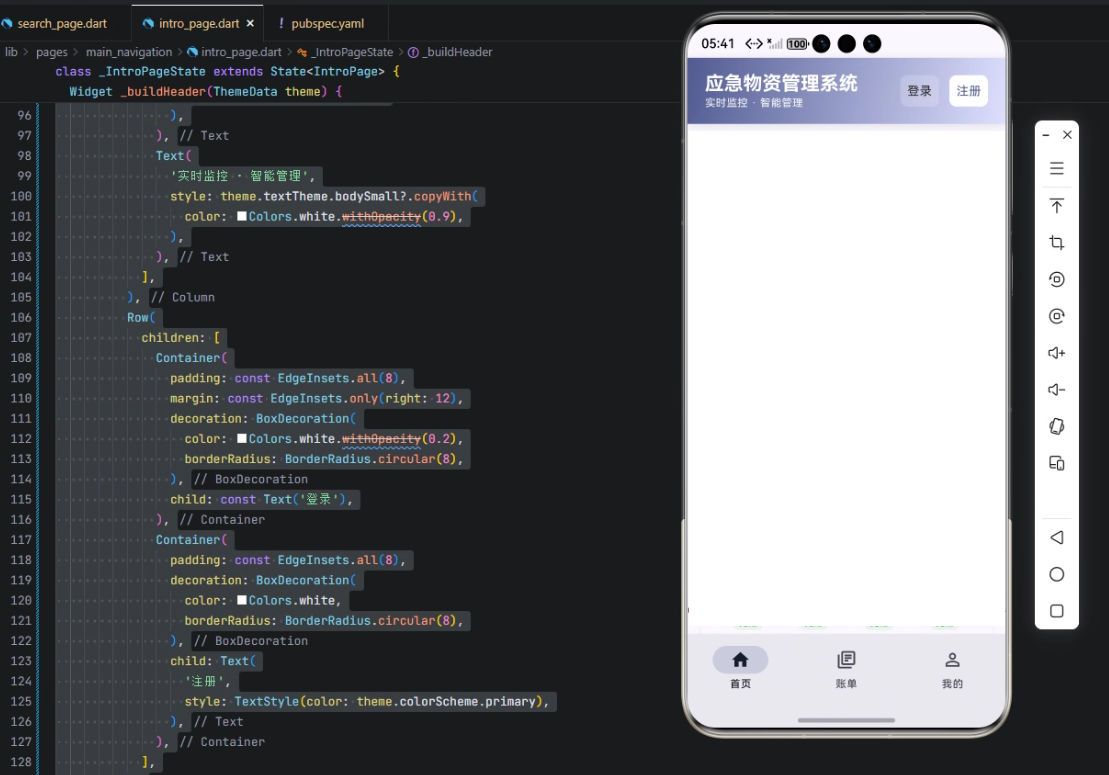Click the Android recents square button

(1057, 611)
